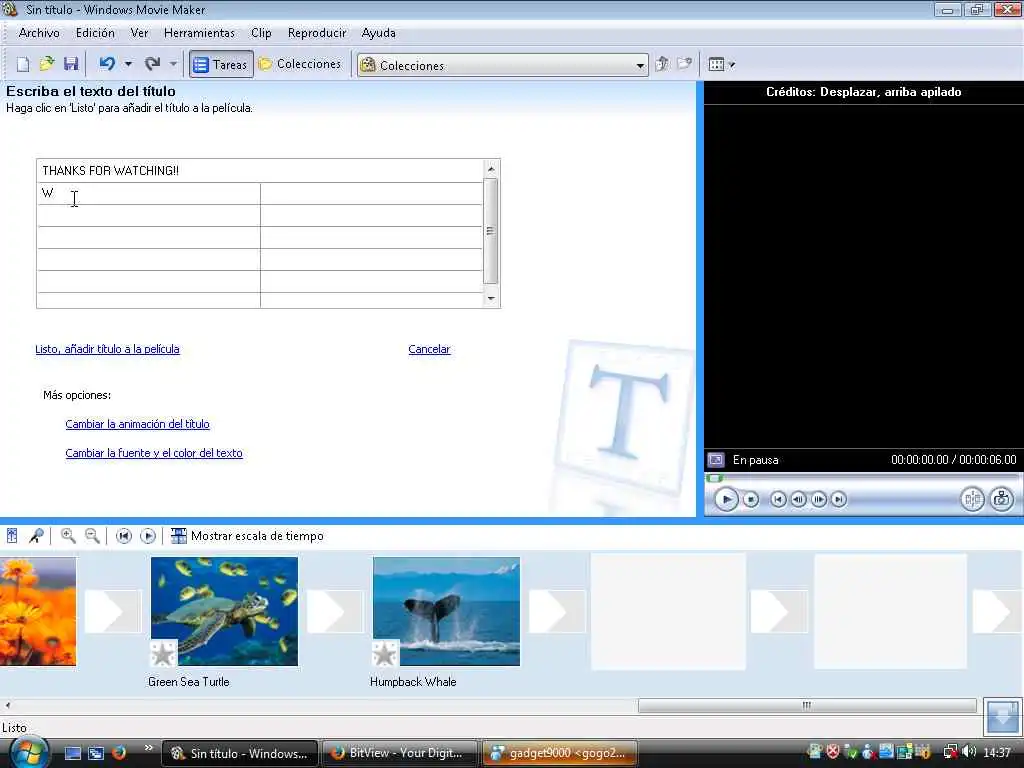The image size is (1024, 768).
Task: Take a picture from the preview
Action: pos(1001,500)
